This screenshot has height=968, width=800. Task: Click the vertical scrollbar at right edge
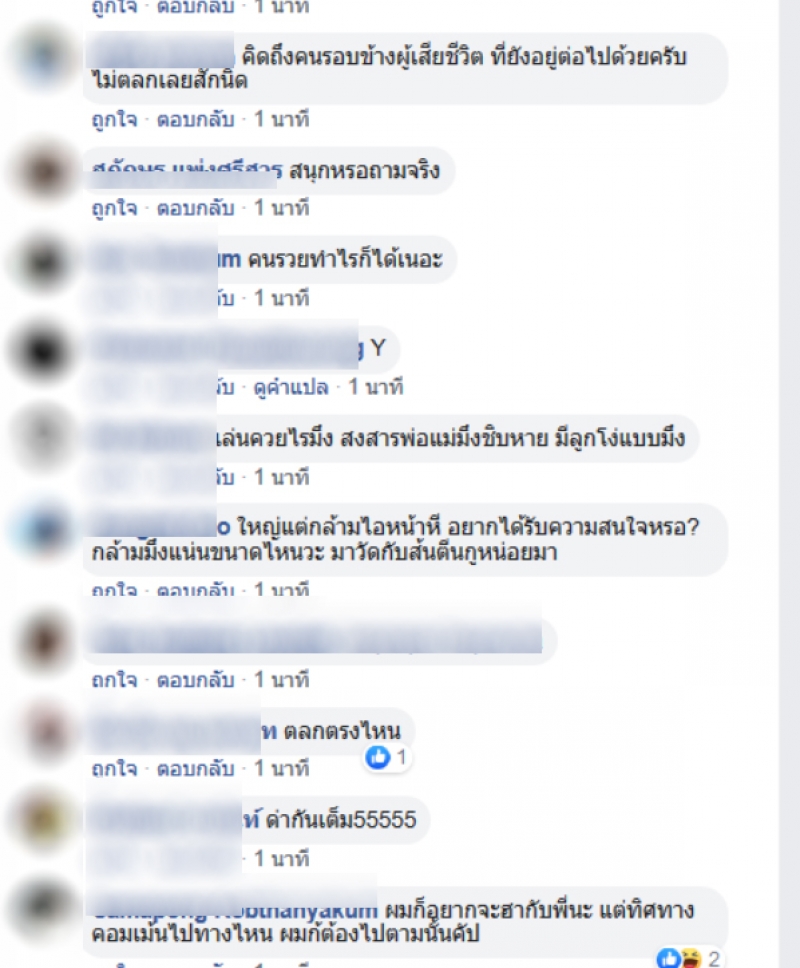pyautogui.click(x=790, y=484)
